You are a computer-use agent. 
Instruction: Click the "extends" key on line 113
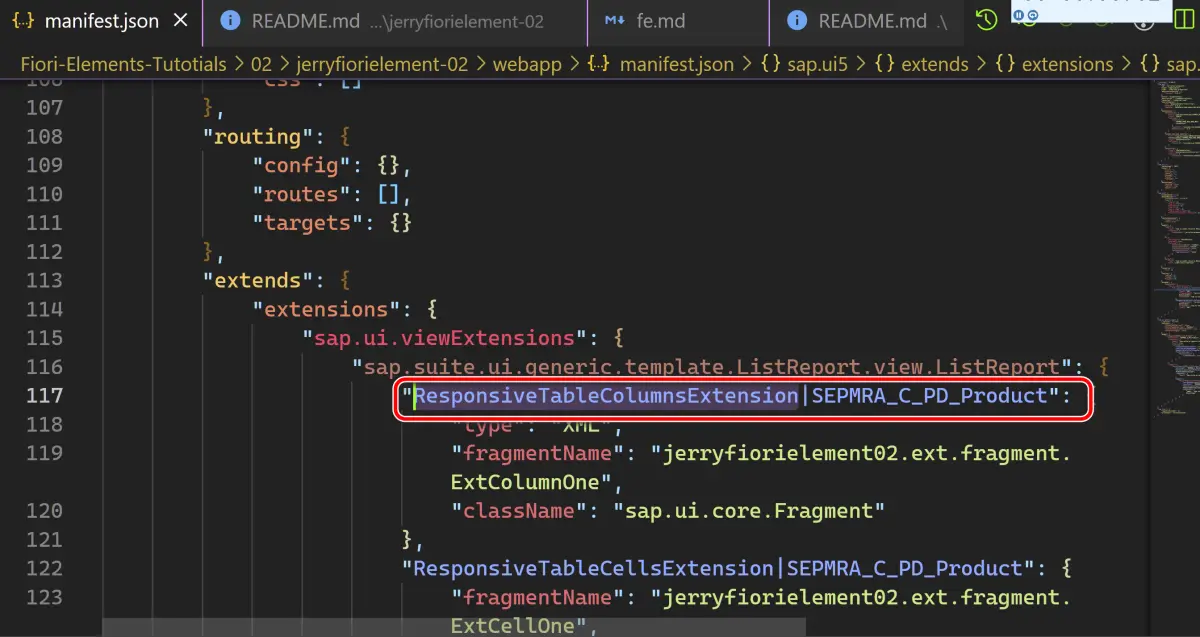[x=257, y=280]
